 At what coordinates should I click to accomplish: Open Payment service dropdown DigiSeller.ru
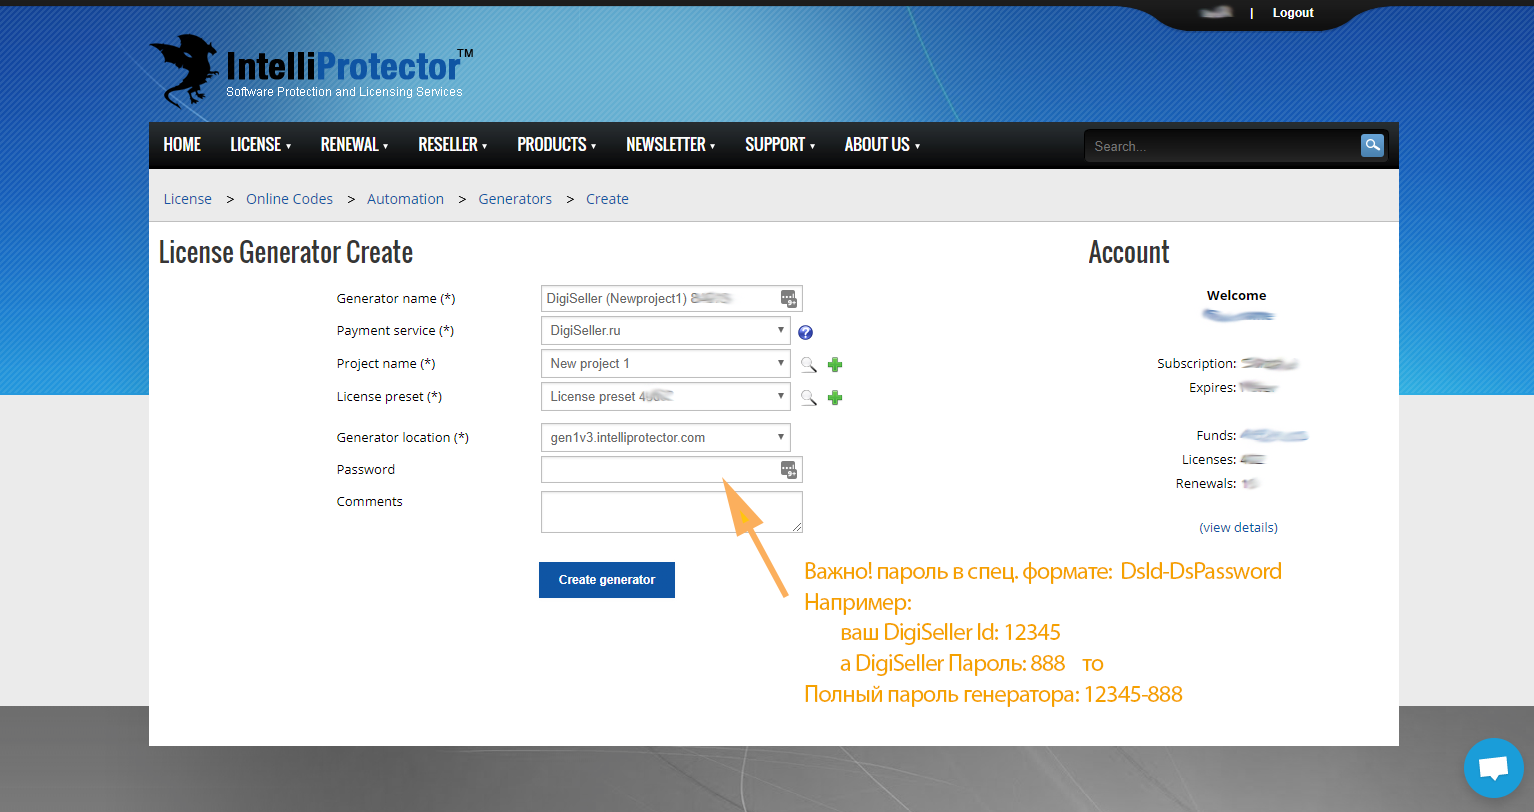tap(665, 330)
